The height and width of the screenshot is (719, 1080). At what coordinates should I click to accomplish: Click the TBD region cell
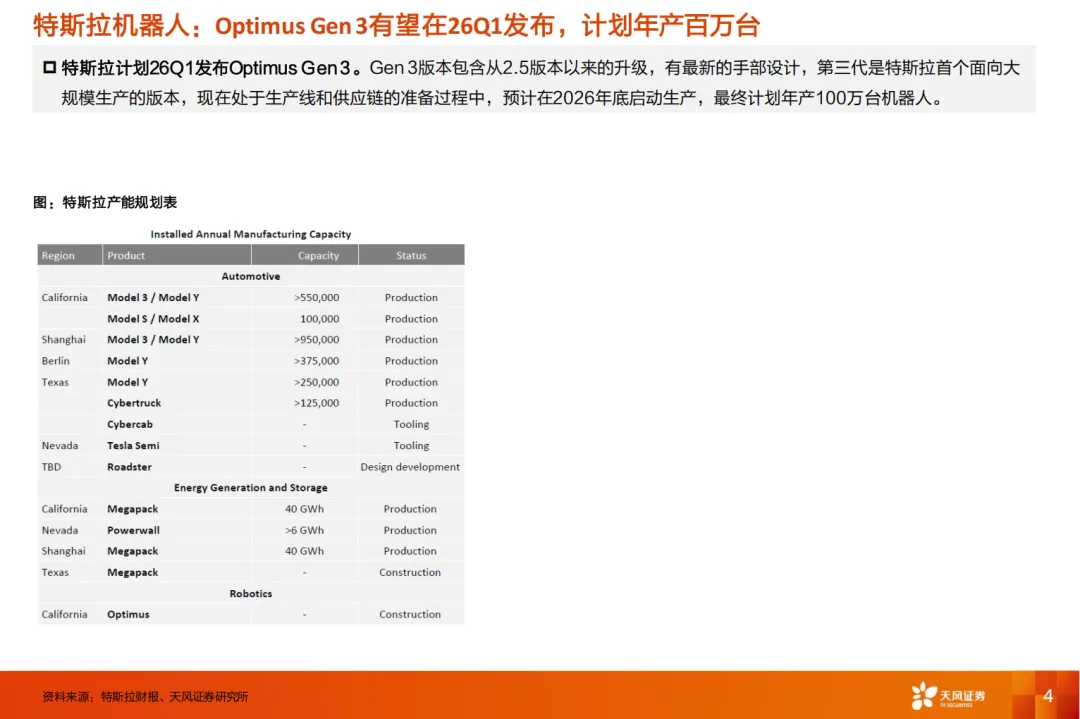pos(51,467)
